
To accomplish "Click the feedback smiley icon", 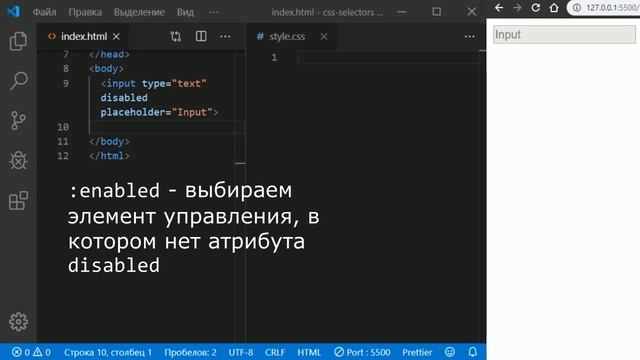I will click(450, 352).
